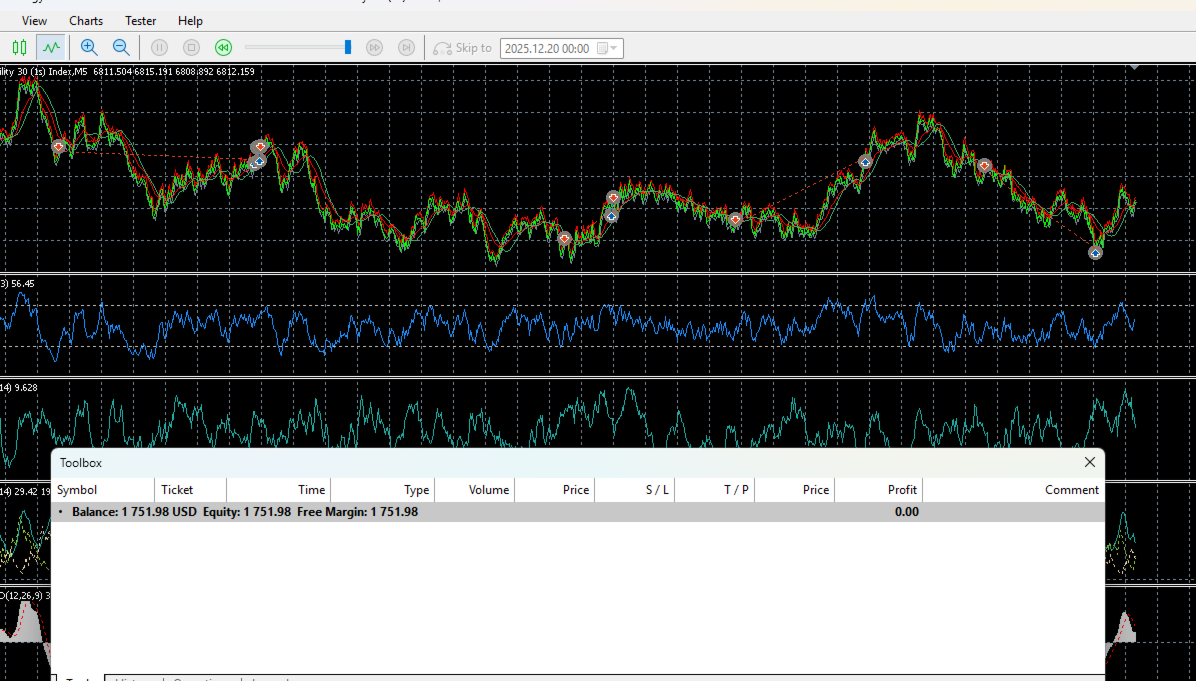This screenshot has height=681, width=1196.
Task: Open the Skip to date calendar dropdown
Action: pyautogui.click(x=608, y=48)
